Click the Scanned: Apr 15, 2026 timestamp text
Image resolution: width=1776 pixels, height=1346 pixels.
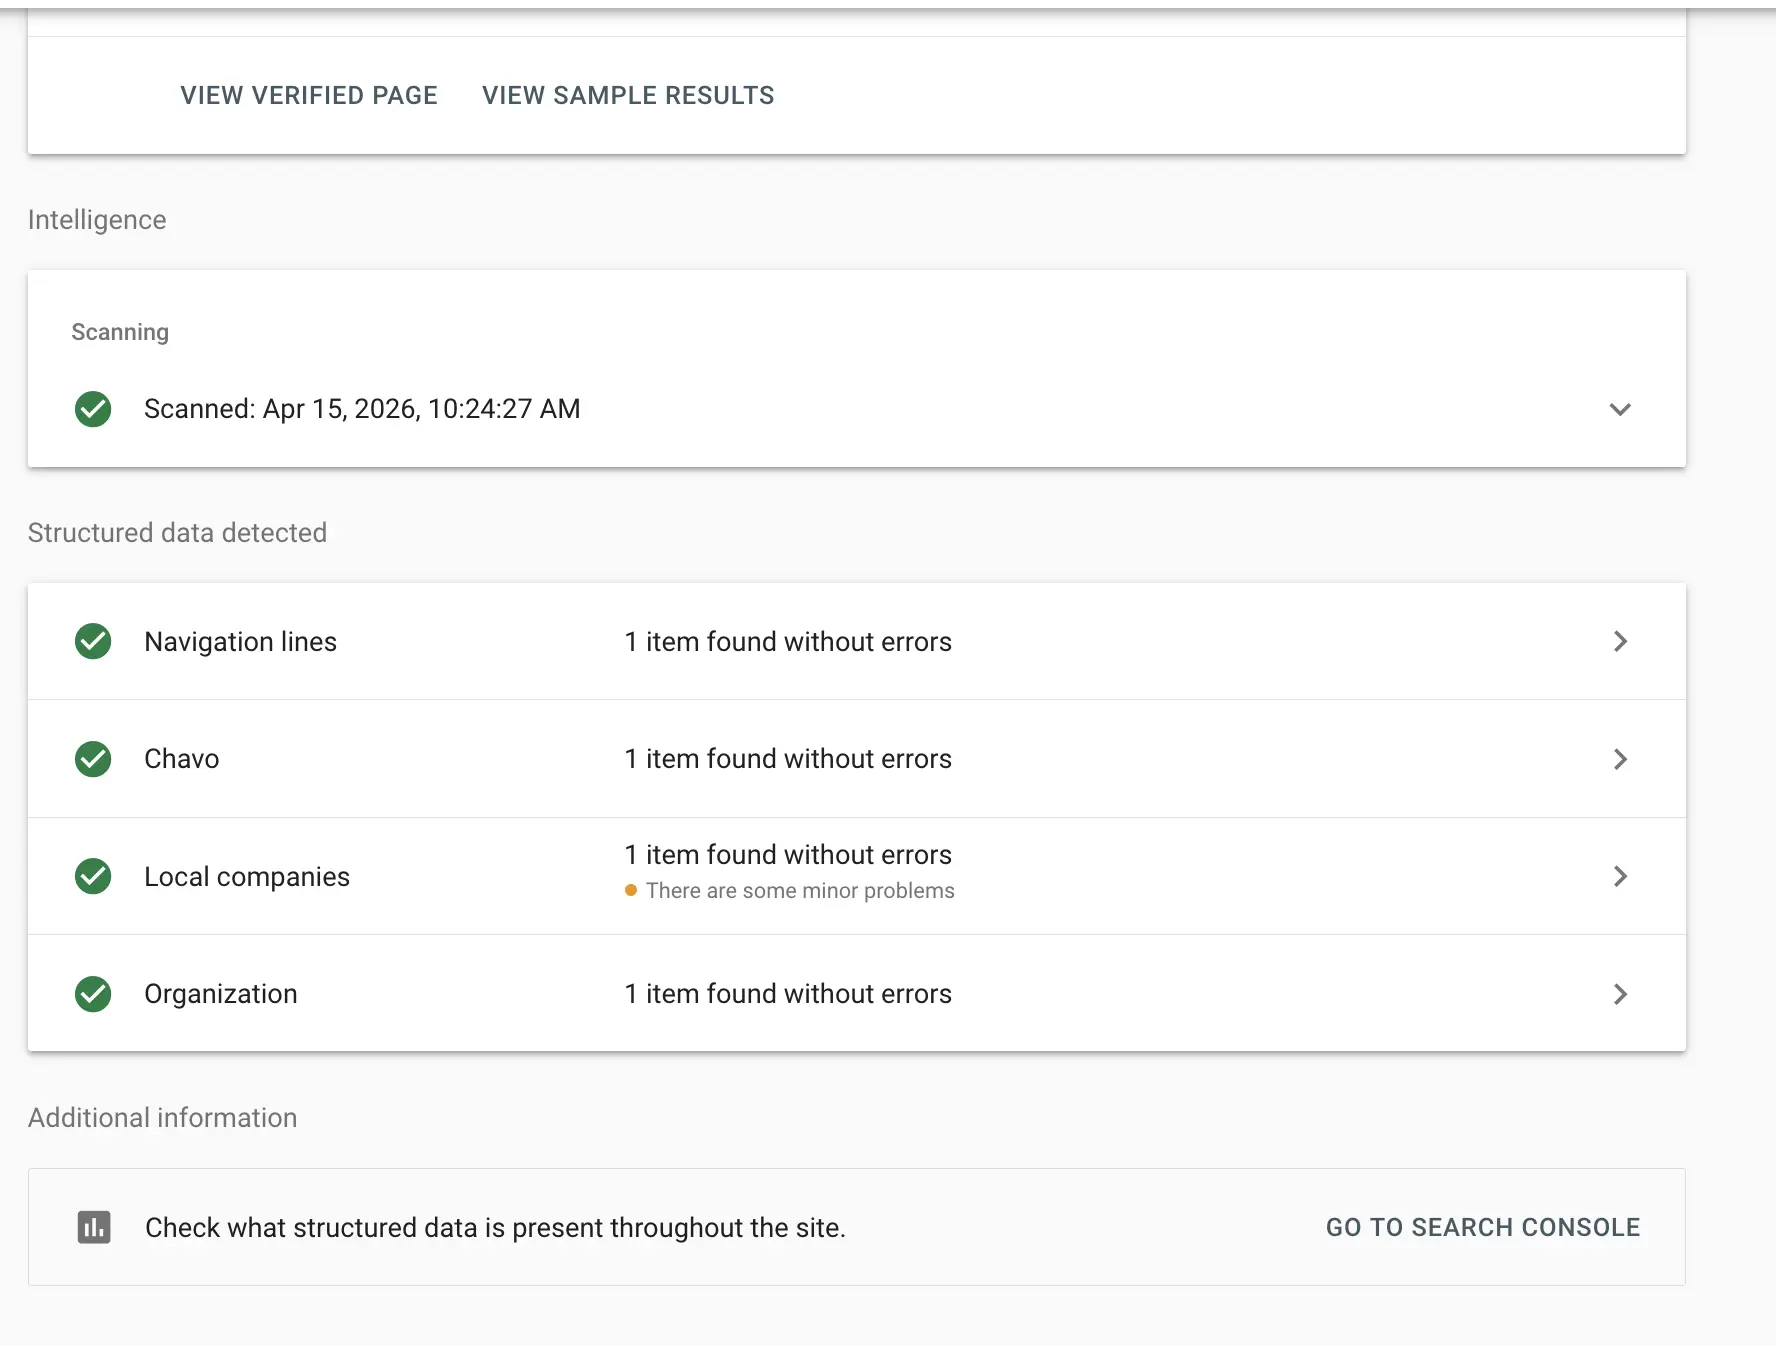pyautogui.click(x=362, y=409)
